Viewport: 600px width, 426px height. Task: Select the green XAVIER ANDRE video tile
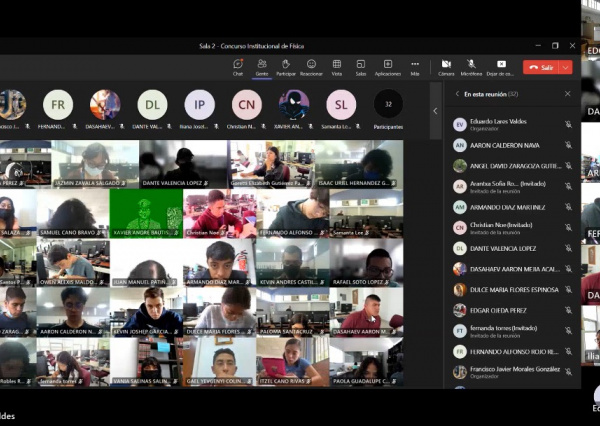click(145, 211)
